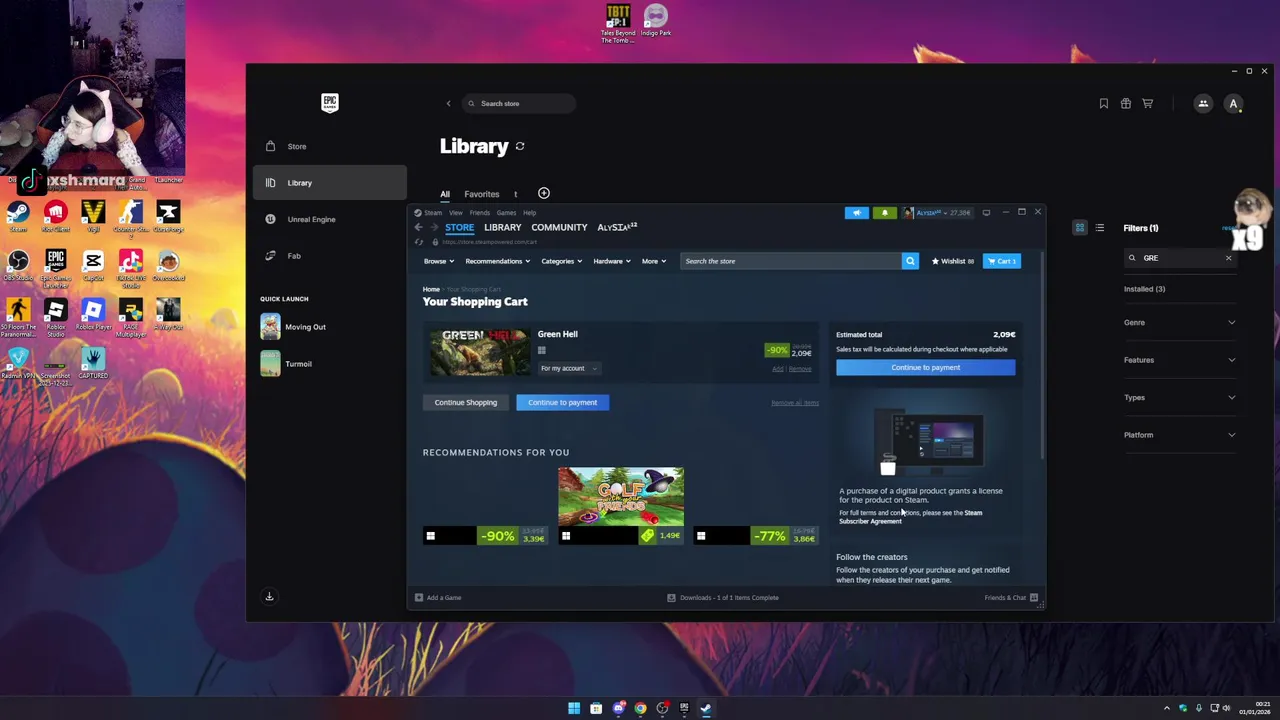Image resolution: width=1280 pixels, height=720 pixels.
Task: Click Continue to payment under cart item
Action: (x=562, y=402)
